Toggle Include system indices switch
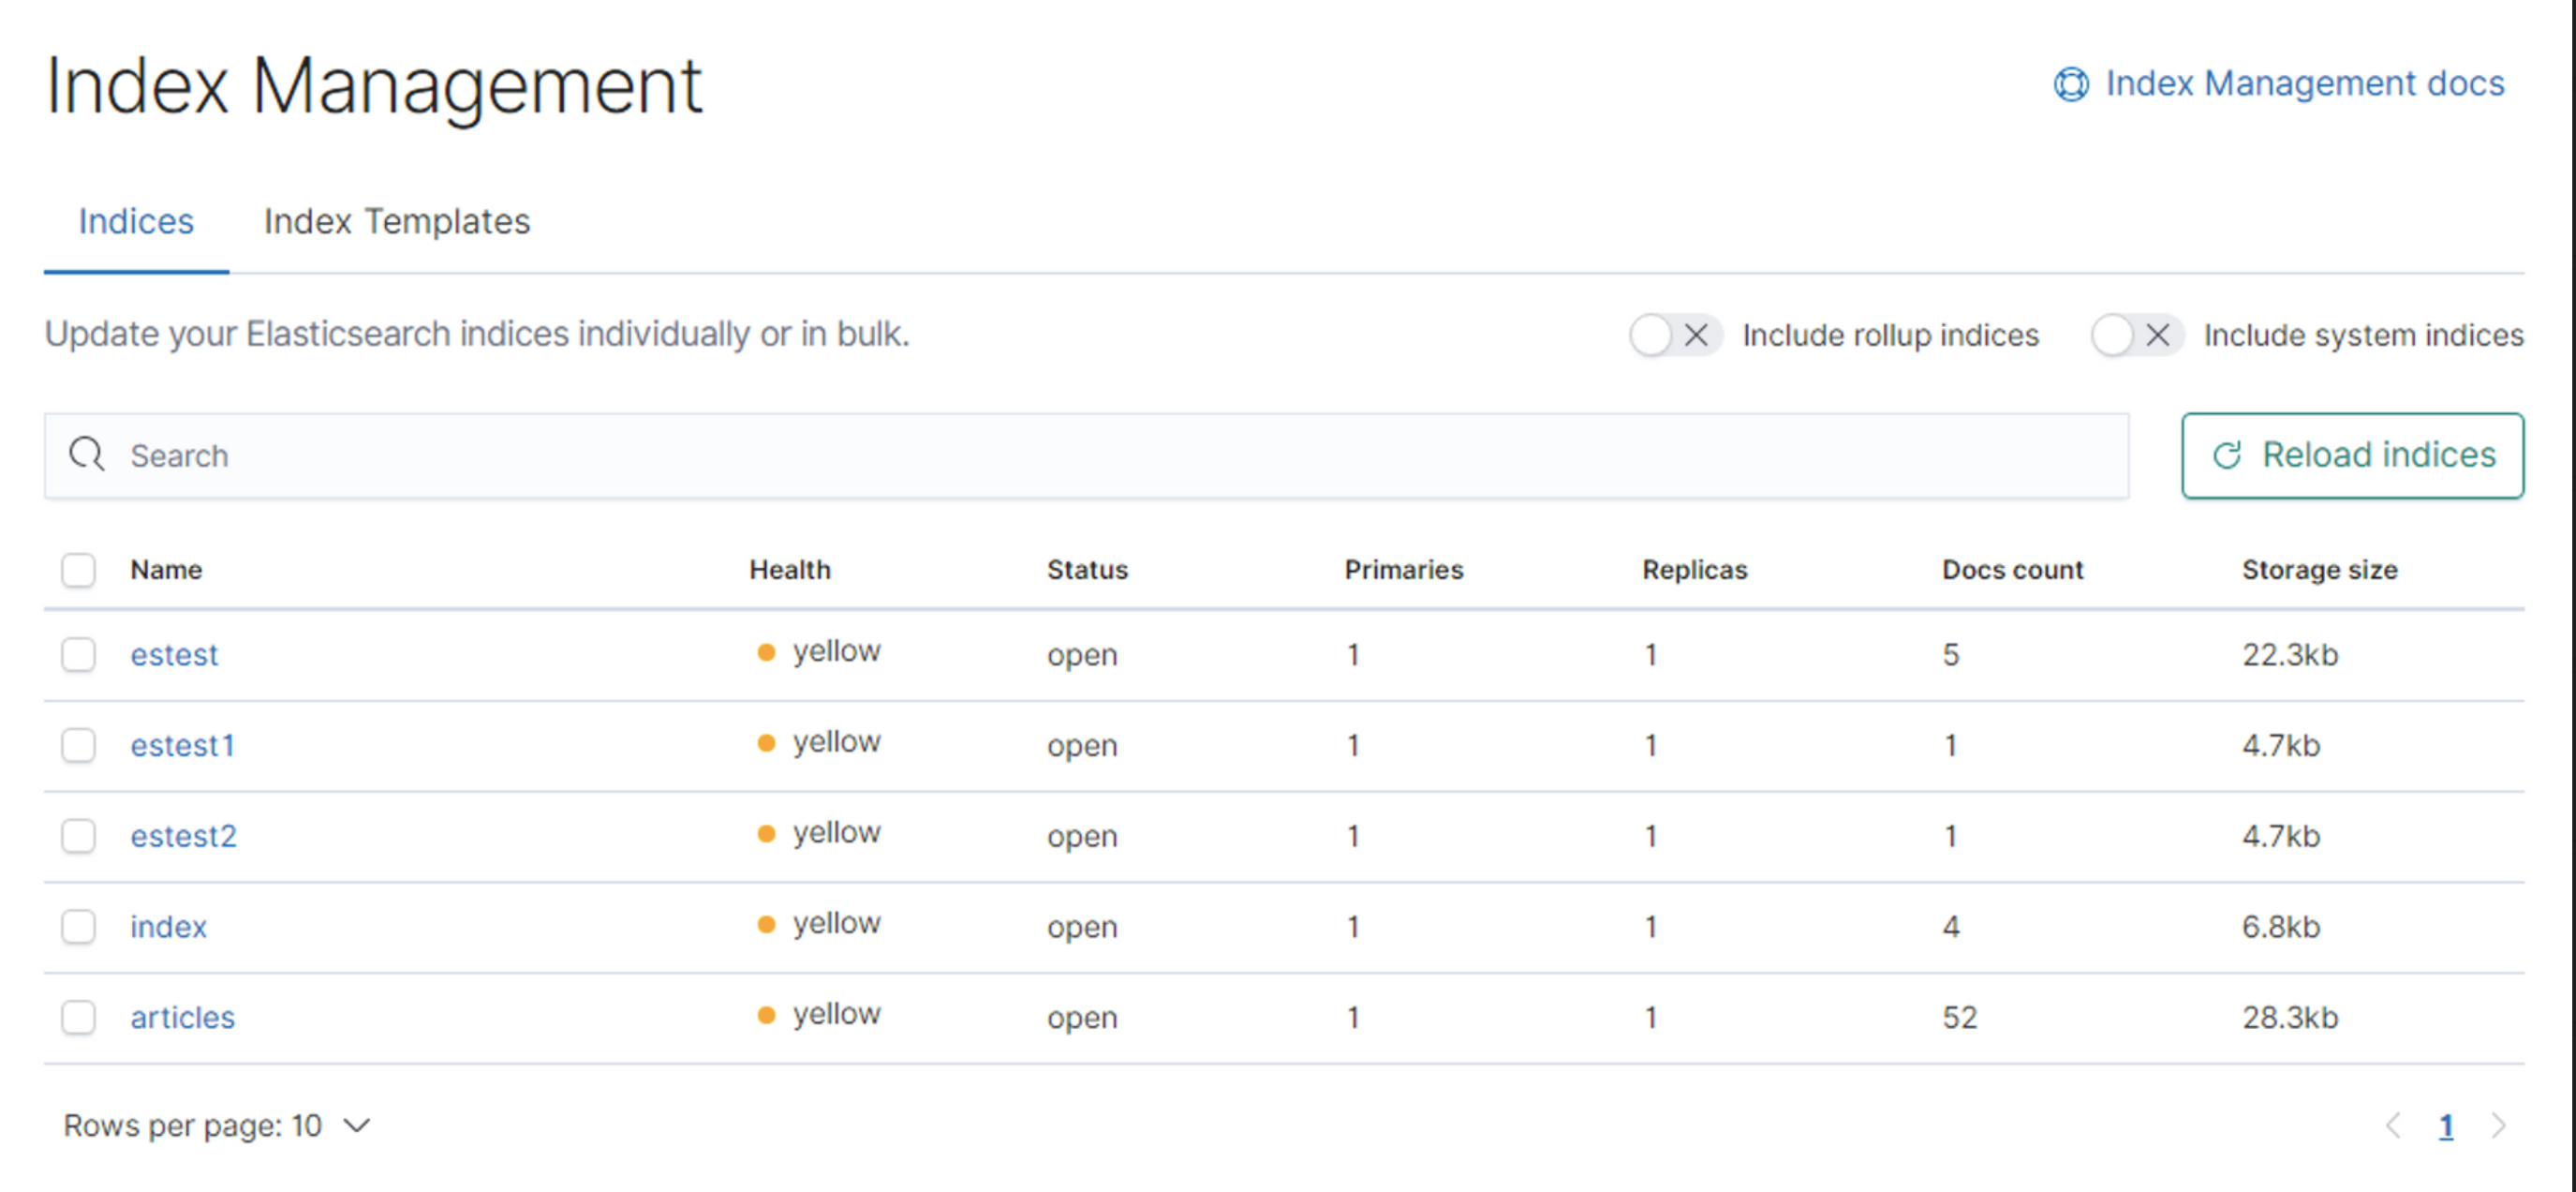 [x=2135, y=335]
